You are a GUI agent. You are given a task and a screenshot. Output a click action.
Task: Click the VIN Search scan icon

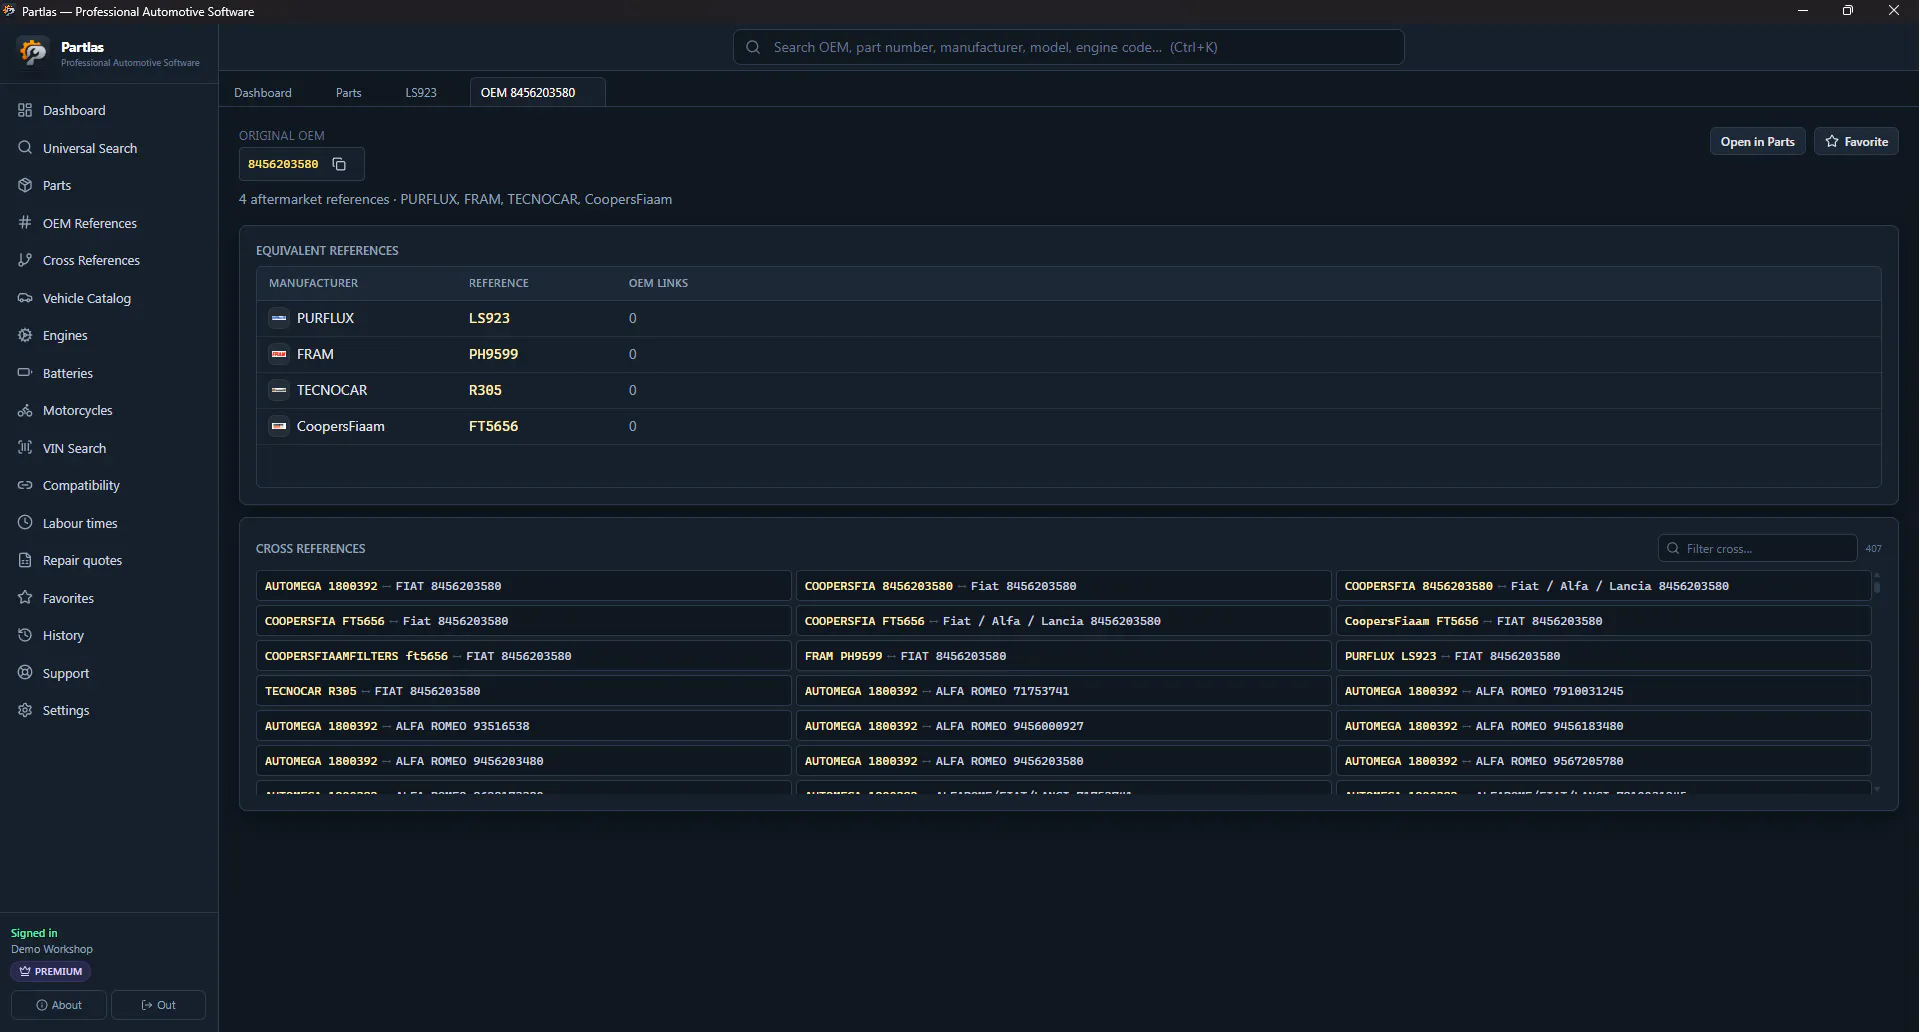tap(25, 448)
